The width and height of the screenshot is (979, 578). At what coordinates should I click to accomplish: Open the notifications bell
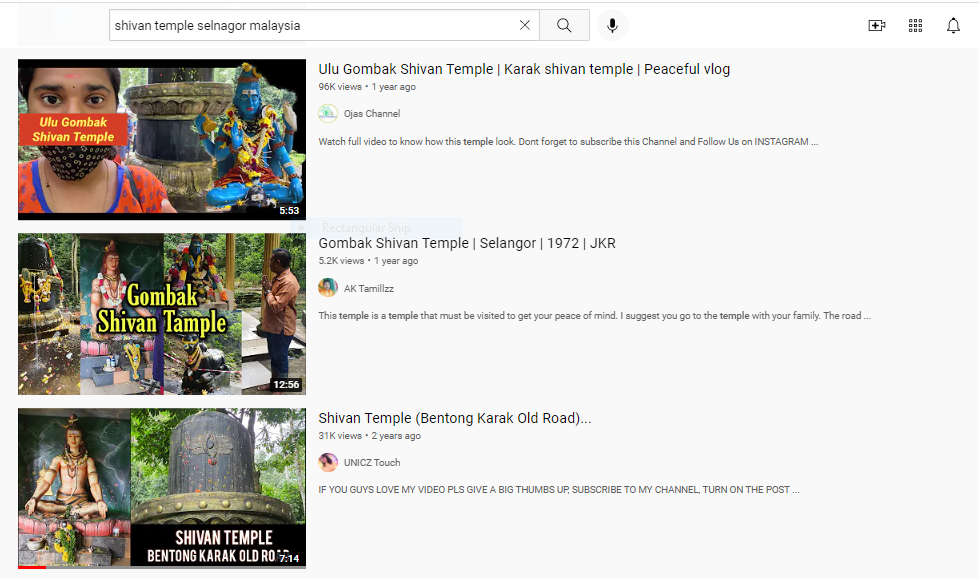(x=953, y=26)
